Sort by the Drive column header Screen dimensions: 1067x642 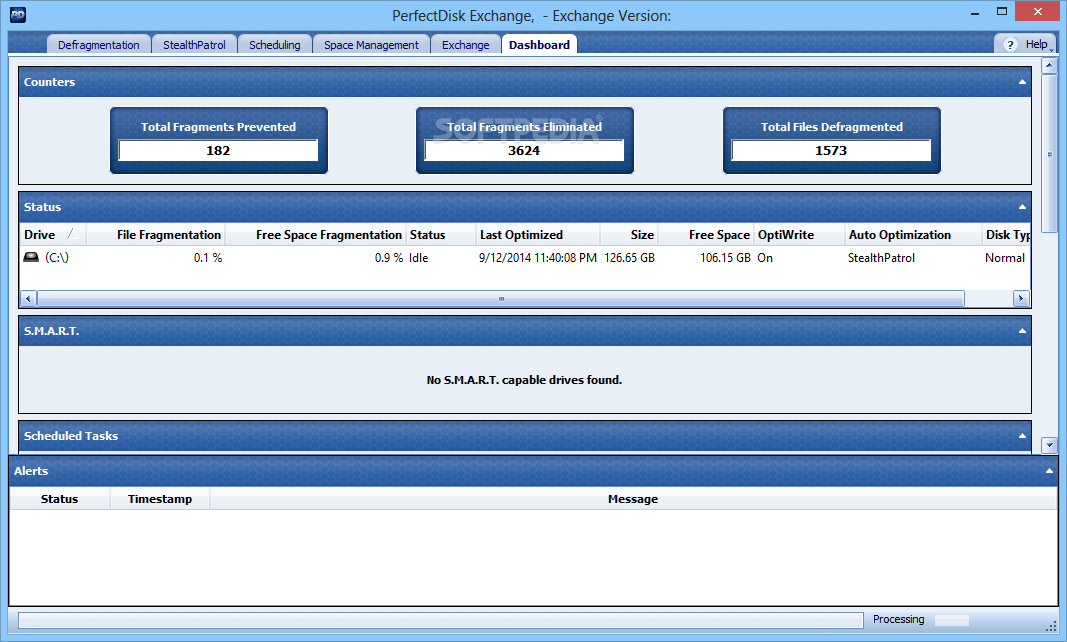pyautogui.click(x=52, y=235)
